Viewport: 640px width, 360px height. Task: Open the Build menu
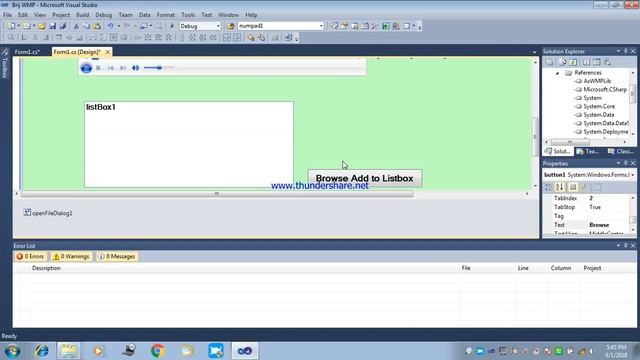pyautogui.click(x=82, y=15)
